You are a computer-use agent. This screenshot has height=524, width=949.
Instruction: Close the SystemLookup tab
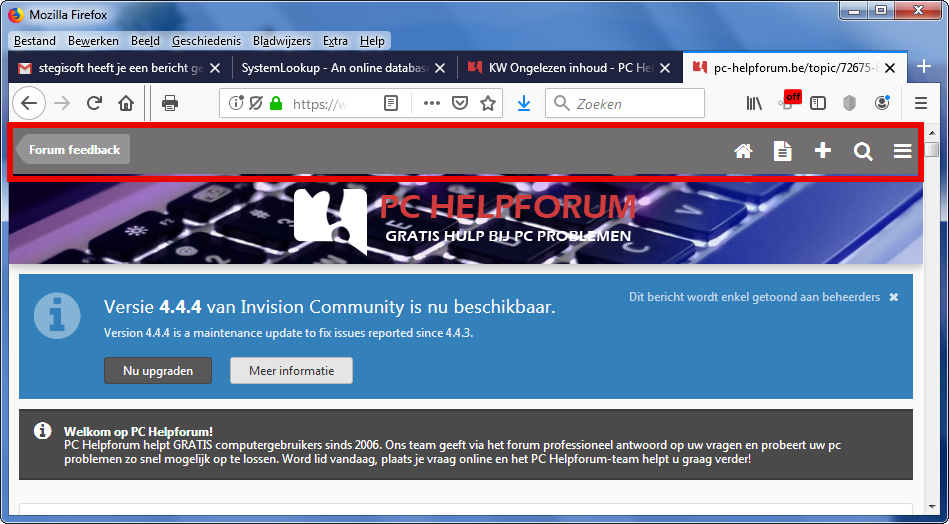pyautogui.click(x=440, y=68)
